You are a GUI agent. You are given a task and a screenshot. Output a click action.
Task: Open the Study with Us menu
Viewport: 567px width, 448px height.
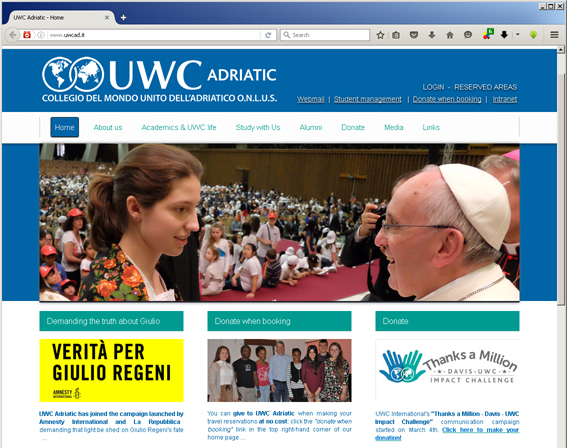pyautogui.click(x=258, y=127)
